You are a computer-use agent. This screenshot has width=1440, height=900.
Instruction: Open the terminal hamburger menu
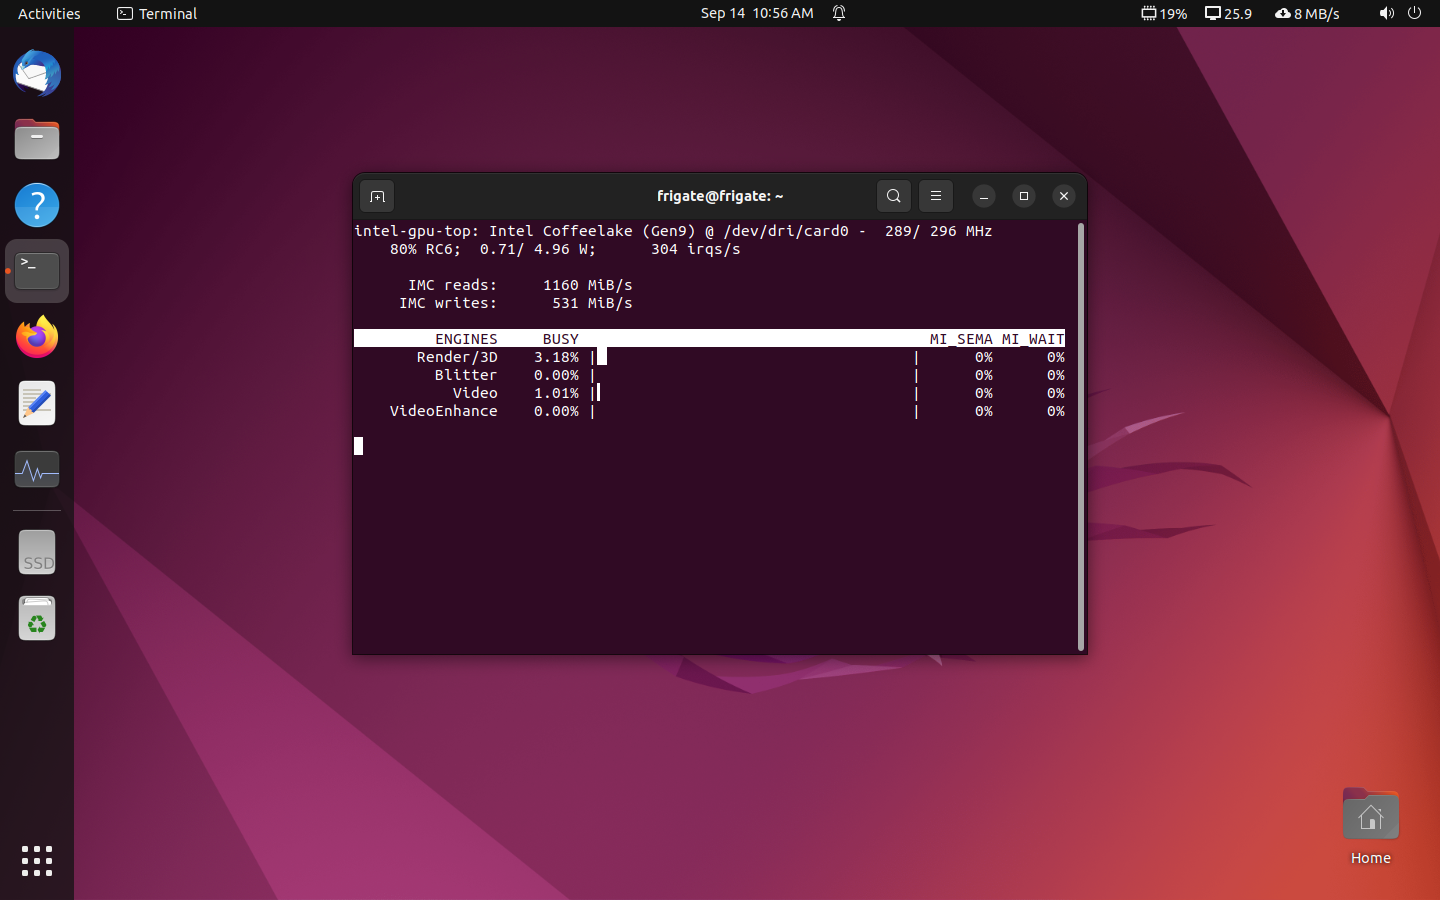pos(935,196)
